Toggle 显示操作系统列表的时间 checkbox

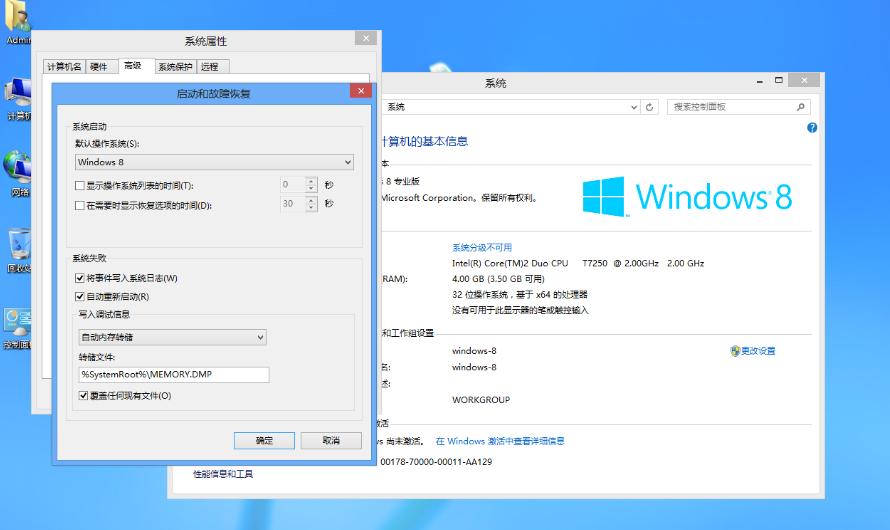pyautogui.click(x=80, y=186)
